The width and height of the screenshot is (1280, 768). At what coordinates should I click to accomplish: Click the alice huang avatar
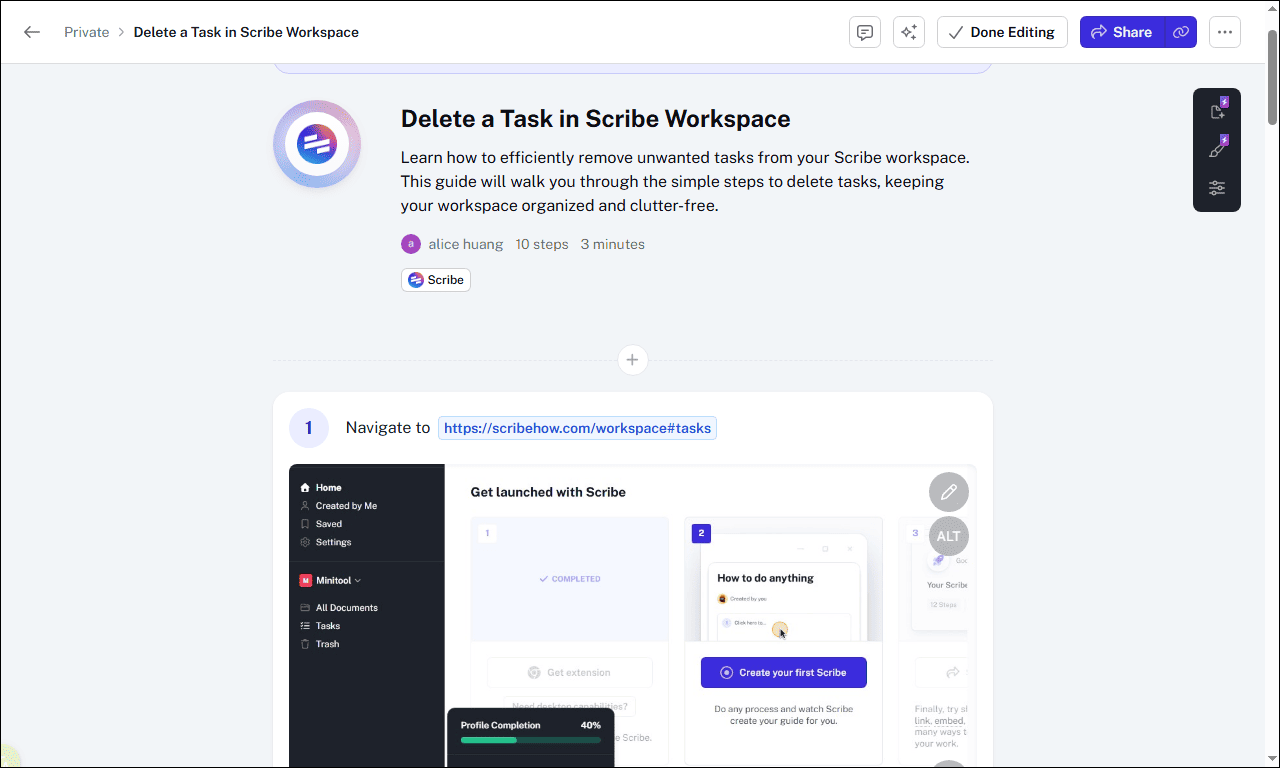pos(411,244)
